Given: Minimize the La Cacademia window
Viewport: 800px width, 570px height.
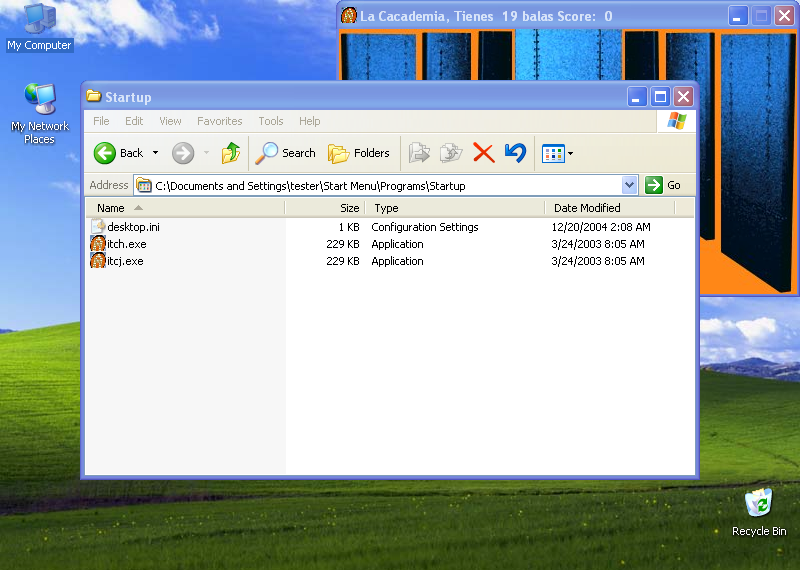Looking at the screenshot, I should [x=737, y=16].
